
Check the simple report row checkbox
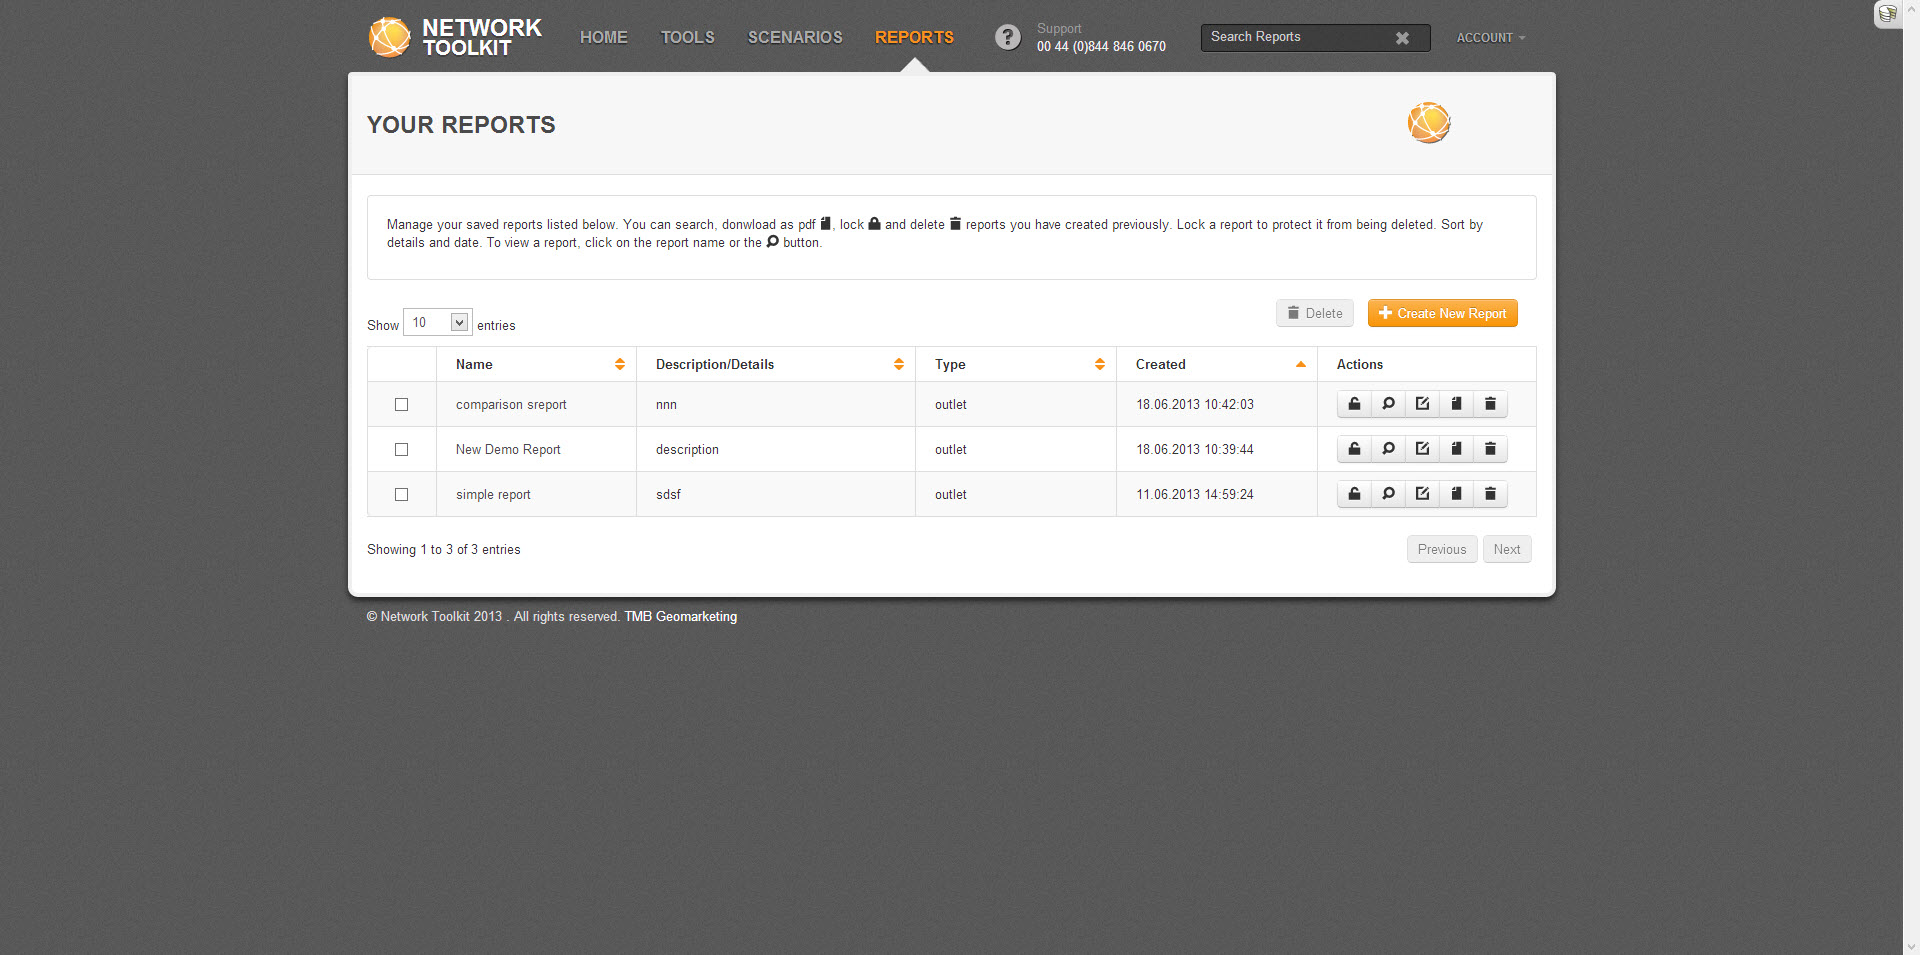[x=401, y=495]
